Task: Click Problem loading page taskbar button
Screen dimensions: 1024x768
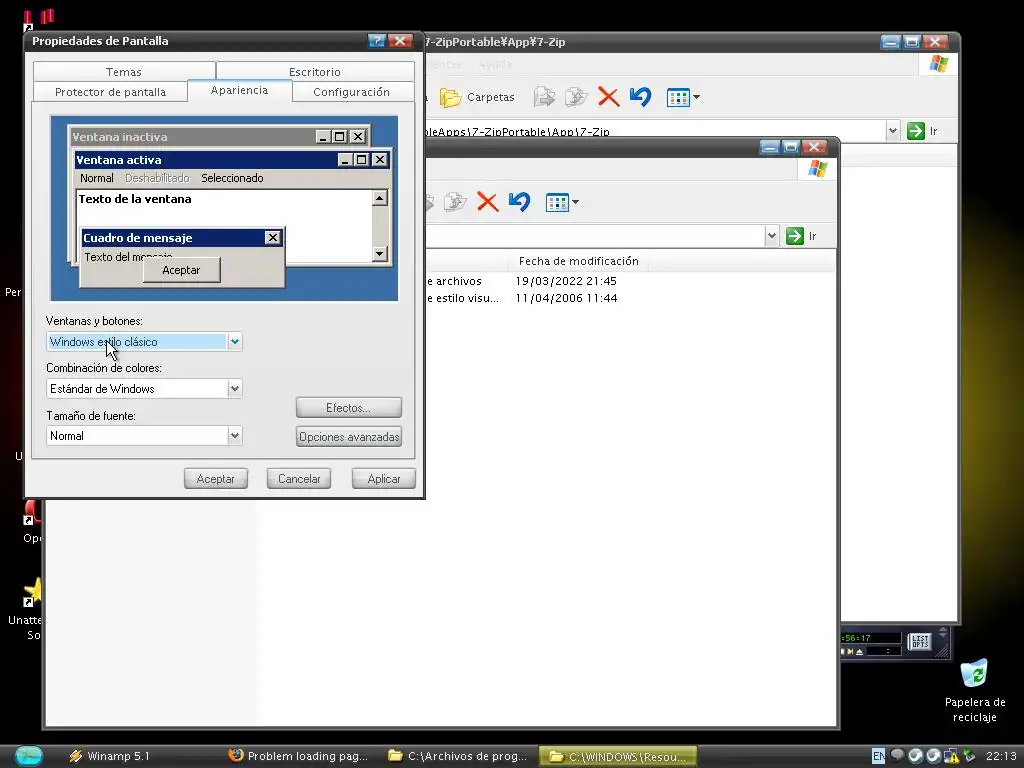Action: pos(300,756)
